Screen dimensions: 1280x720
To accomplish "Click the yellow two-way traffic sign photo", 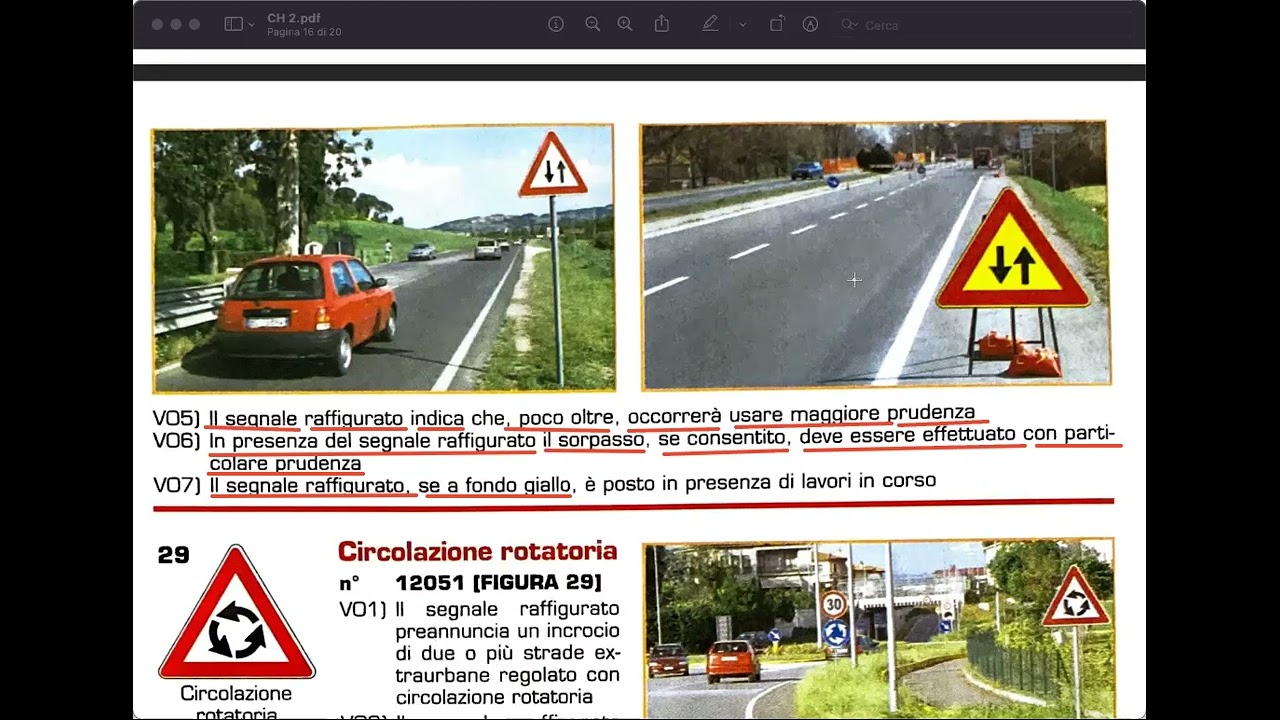I will 875,255.
